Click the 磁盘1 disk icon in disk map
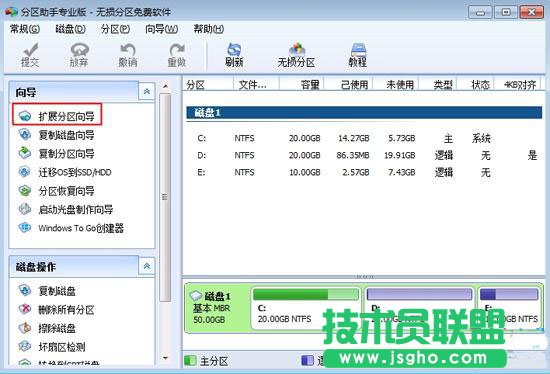This screenshot has width=550, height=374. point(196,296)
